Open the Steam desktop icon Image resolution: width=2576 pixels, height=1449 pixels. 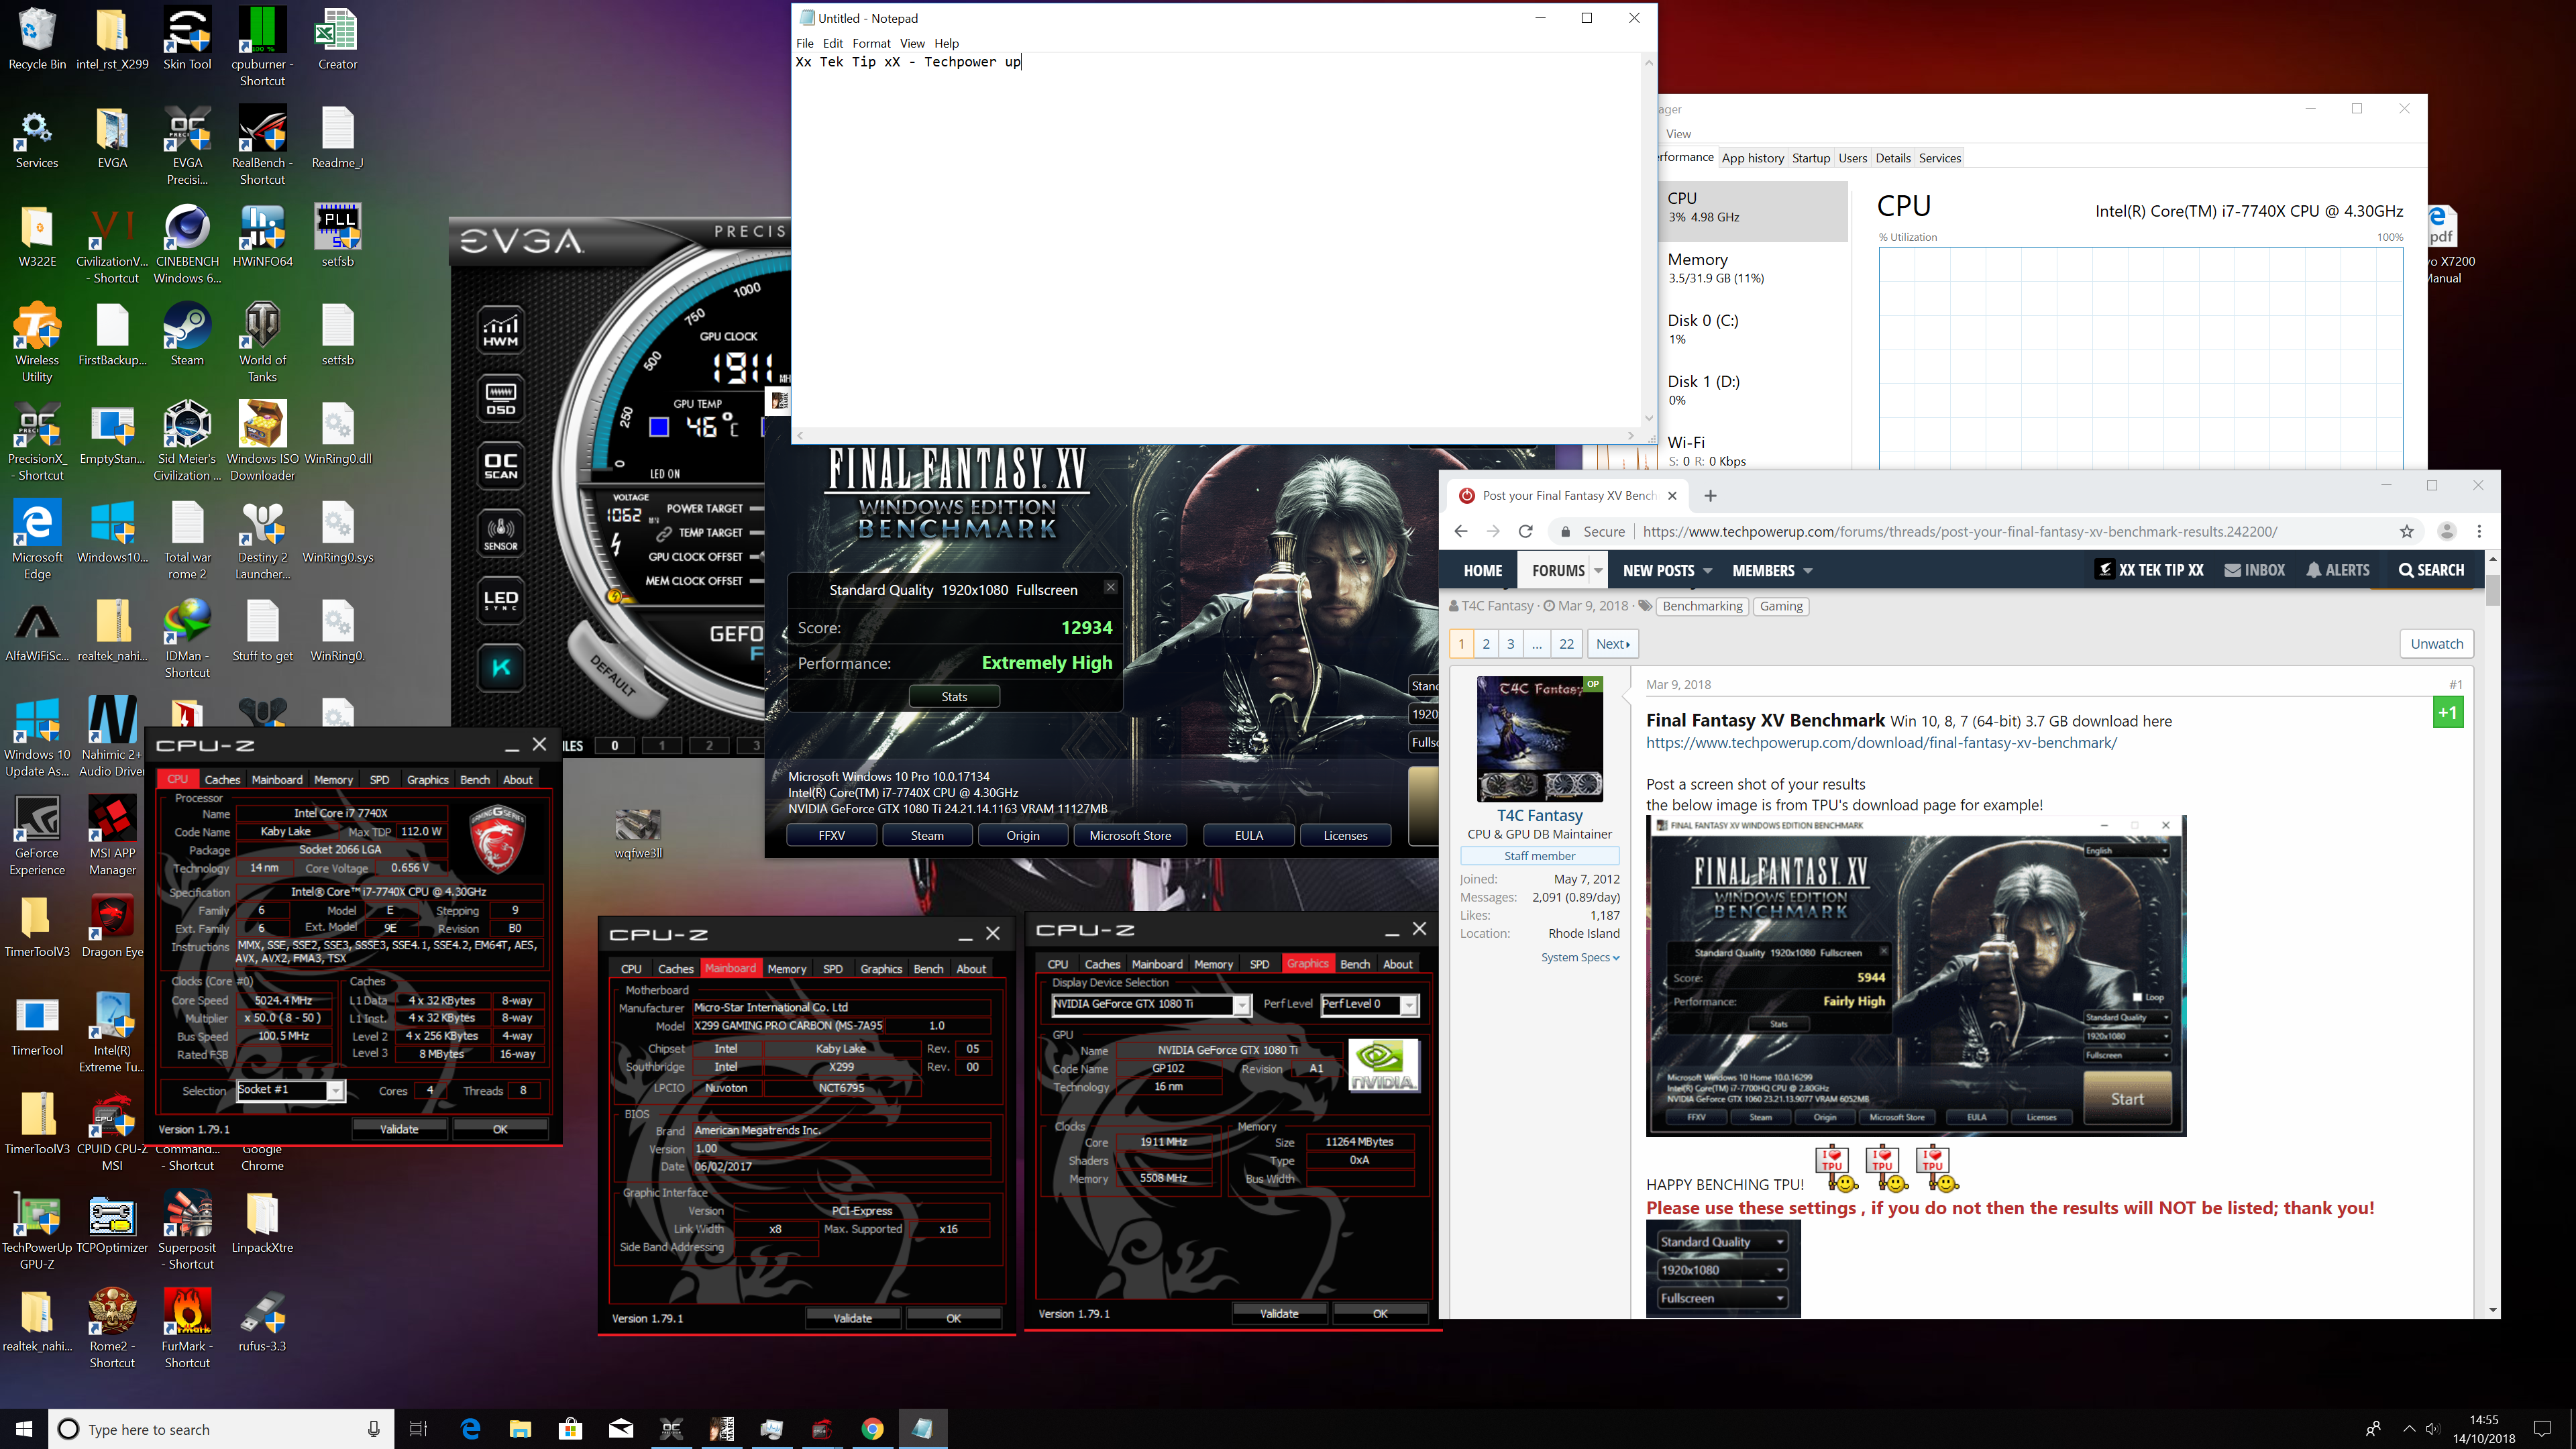(x=187, y=335)
